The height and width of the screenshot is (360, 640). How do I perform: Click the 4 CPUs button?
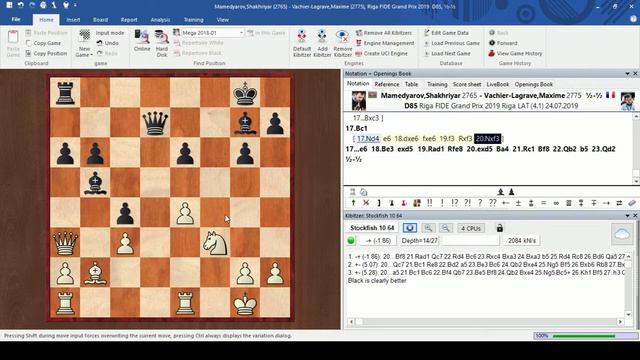471,228
